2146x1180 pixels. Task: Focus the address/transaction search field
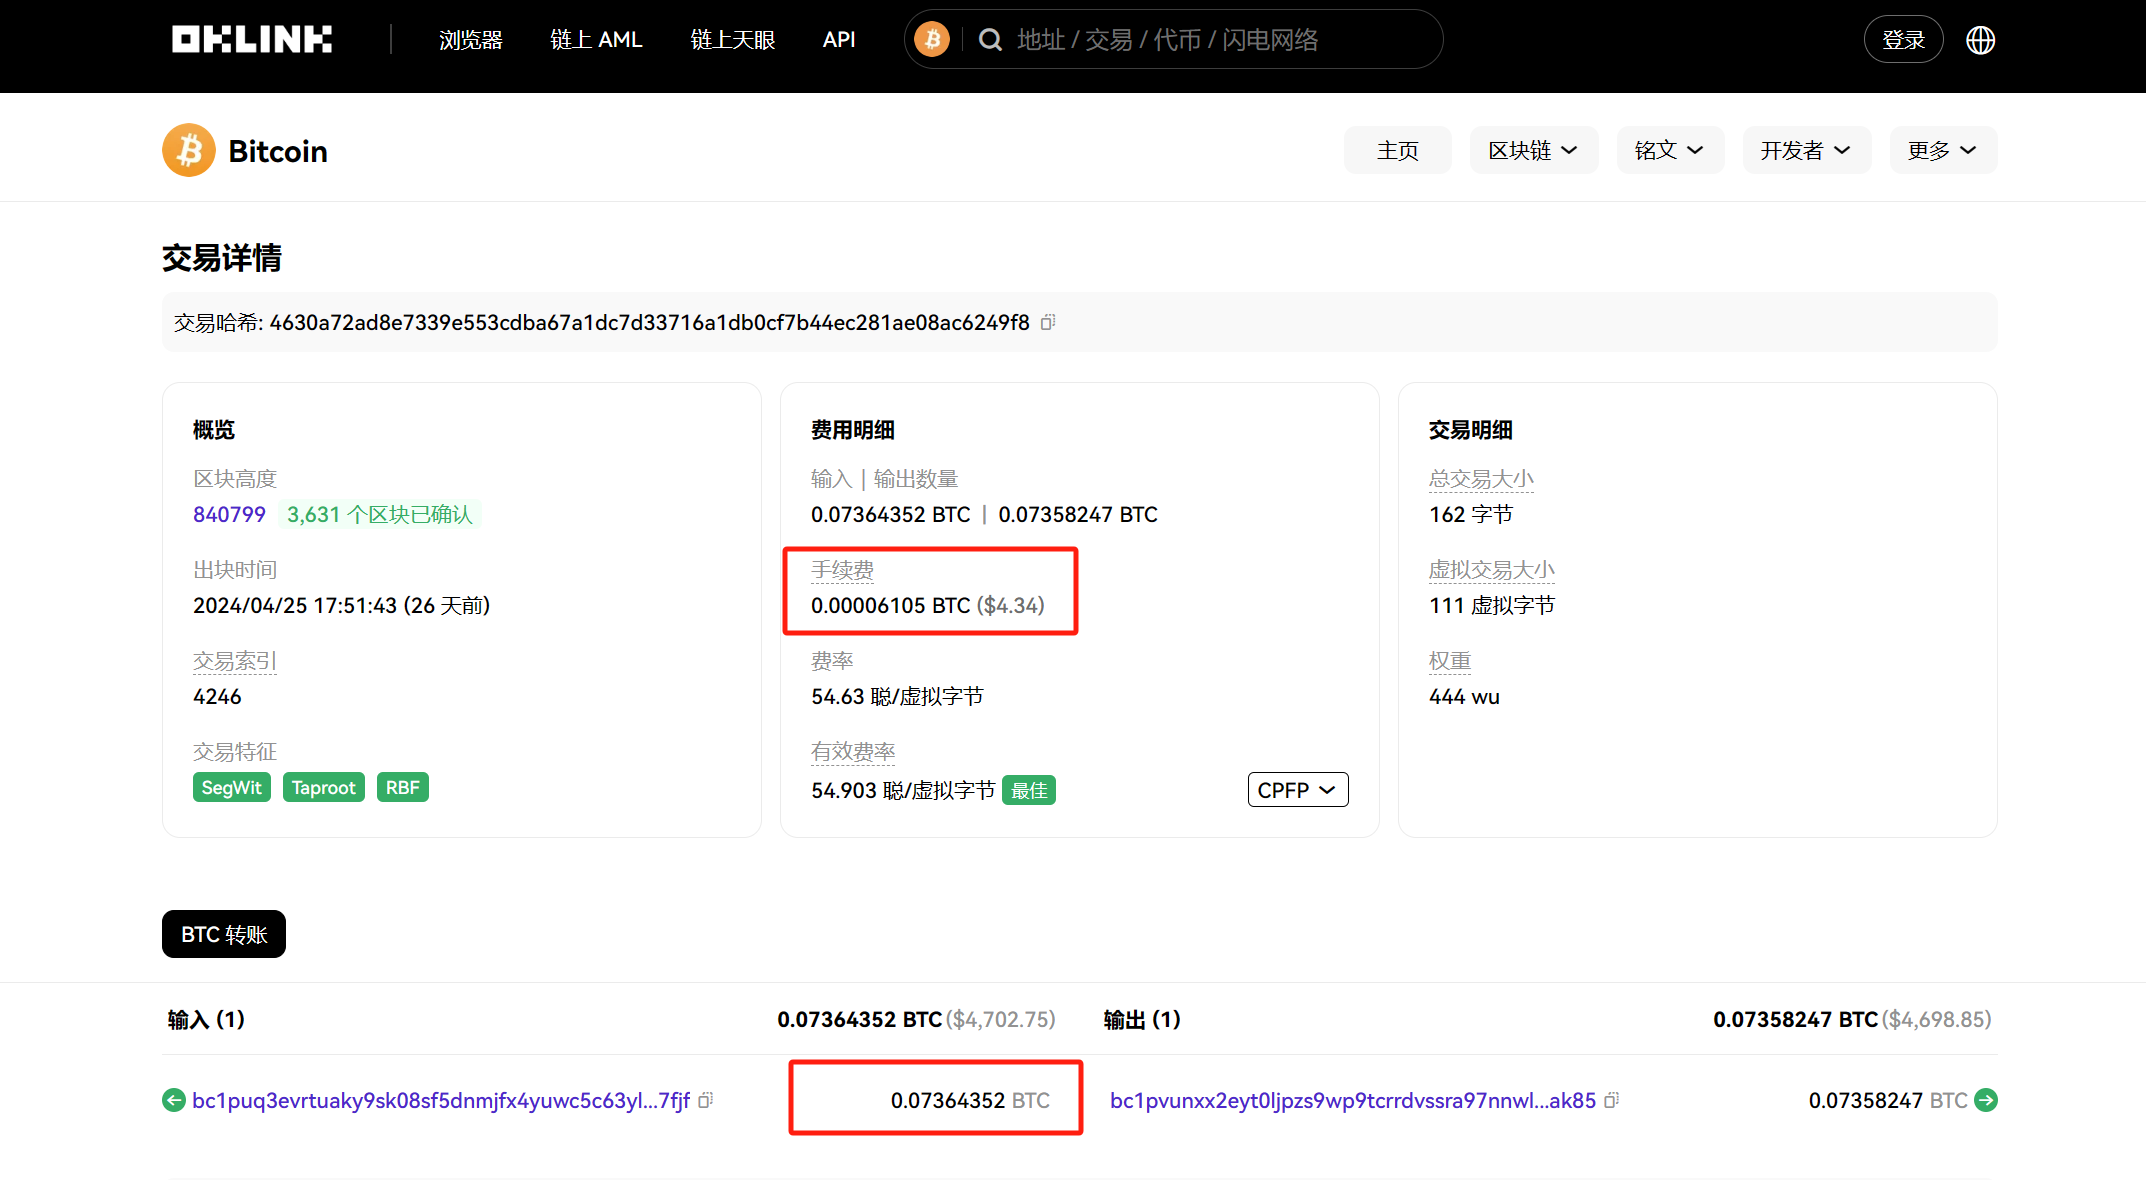pos(1200,40)
